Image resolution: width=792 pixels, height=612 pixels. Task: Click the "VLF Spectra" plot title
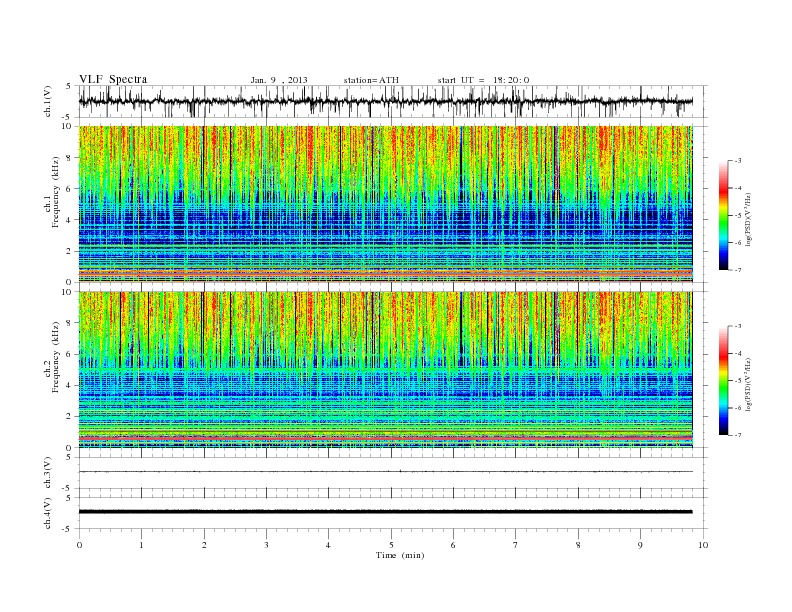pos(113,79)
